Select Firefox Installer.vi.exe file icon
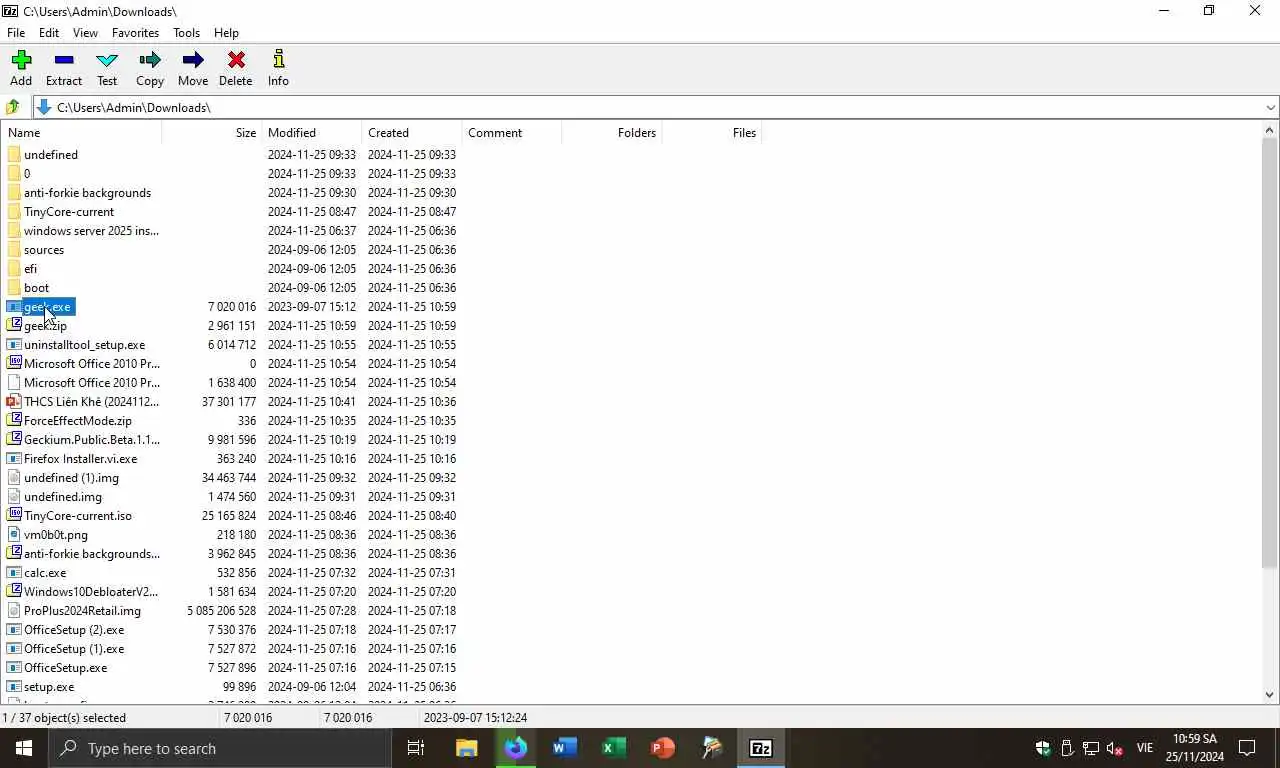The width and height of the screenshot is (1280, 768). pyautogui.click(x=14, y=459)
